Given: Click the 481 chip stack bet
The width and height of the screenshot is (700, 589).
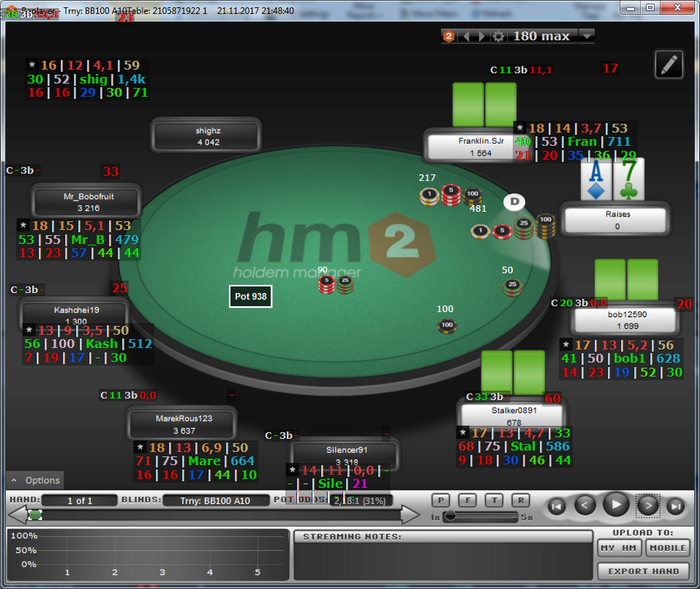Looking at the screenshot, I should point(513,228).
